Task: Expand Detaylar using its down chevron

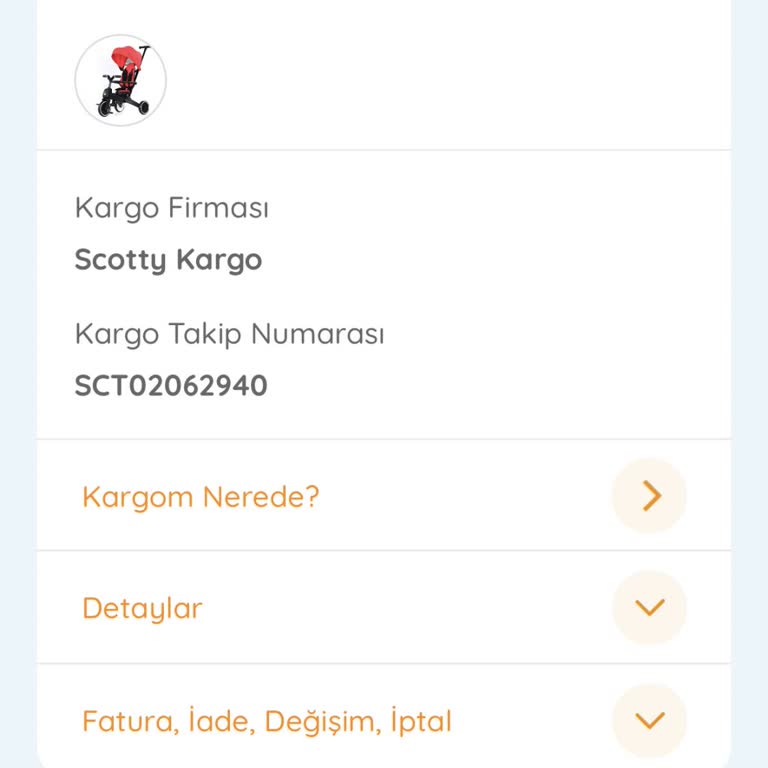Action: [649, 607]
